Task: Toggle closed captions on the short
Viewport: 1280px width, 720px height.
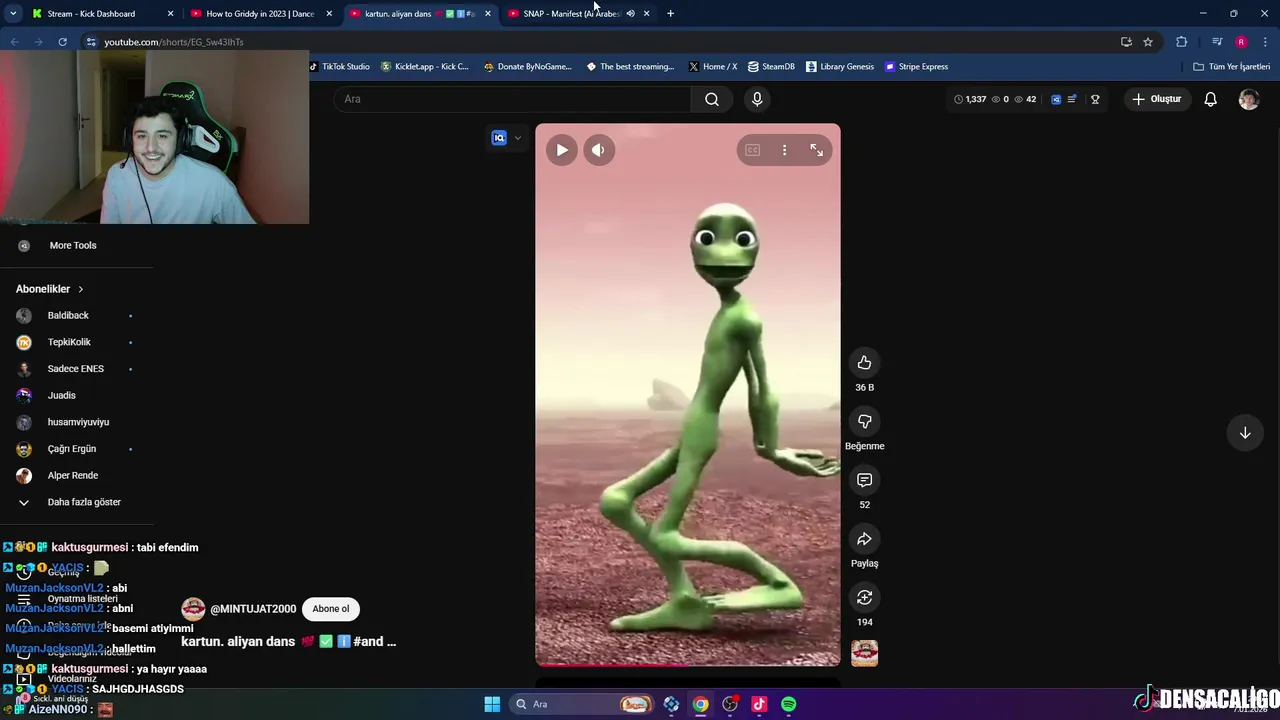Action: point(752,150)
